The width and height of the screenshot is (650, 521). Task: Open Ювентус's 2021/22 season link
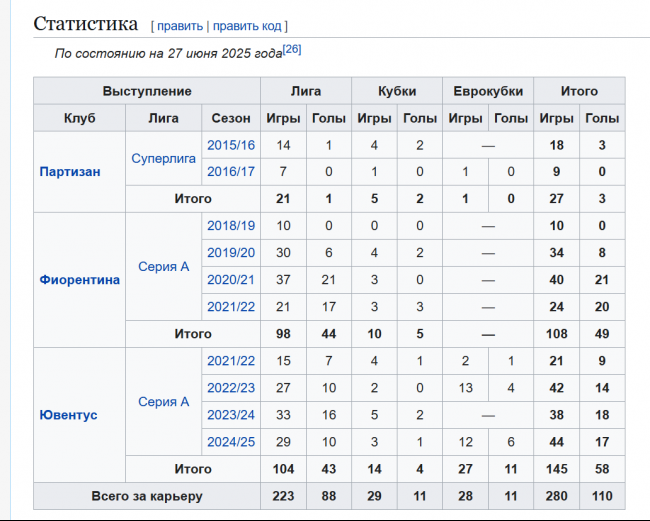(x=231, y=361)
